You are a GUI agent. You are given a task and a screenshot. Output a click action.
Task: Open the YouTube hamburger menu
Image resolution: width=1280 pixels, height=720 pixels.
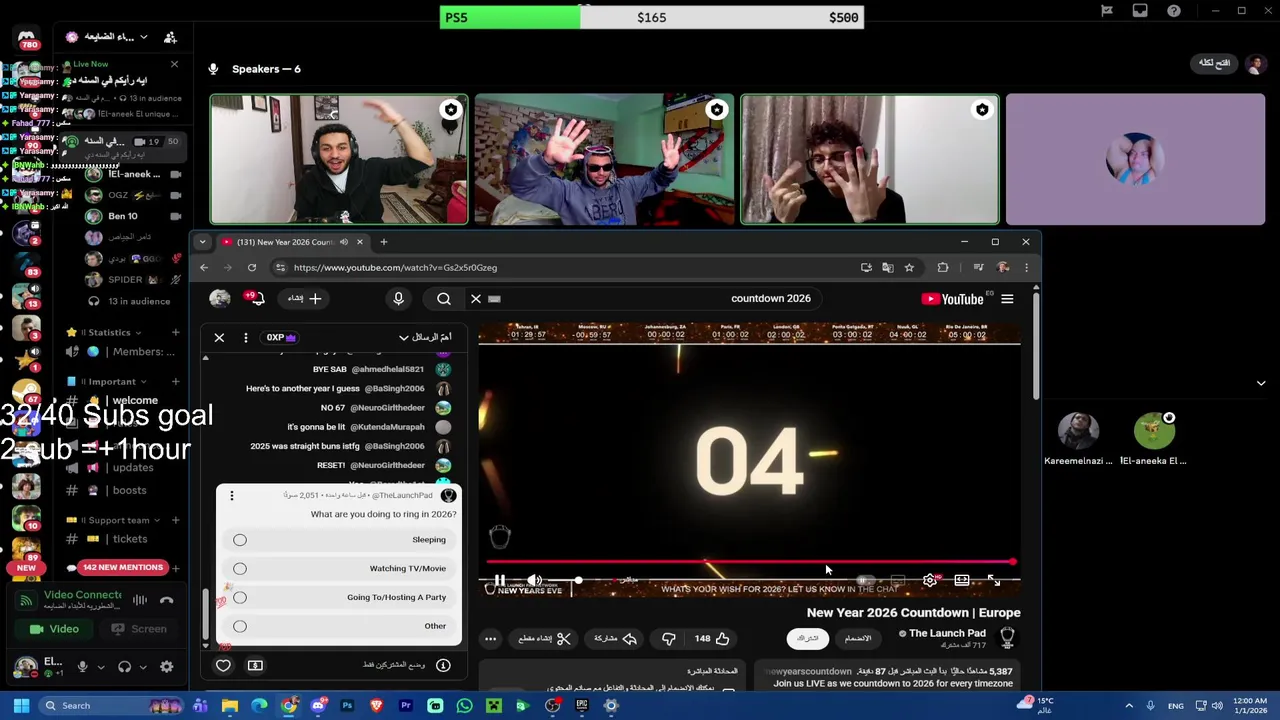[x=1007, y=298]
